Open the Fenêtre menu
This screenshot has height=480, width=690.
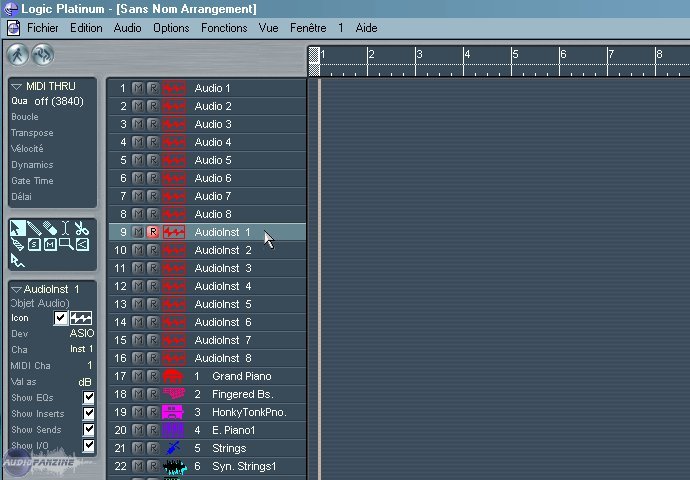[308, 28]
